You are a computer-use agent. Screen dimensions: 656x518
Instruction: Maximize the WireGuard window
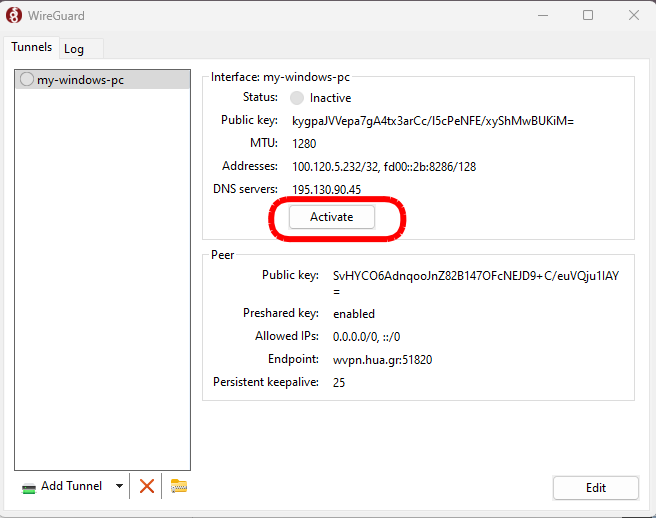pyautogui.click(x=588, y=15)
